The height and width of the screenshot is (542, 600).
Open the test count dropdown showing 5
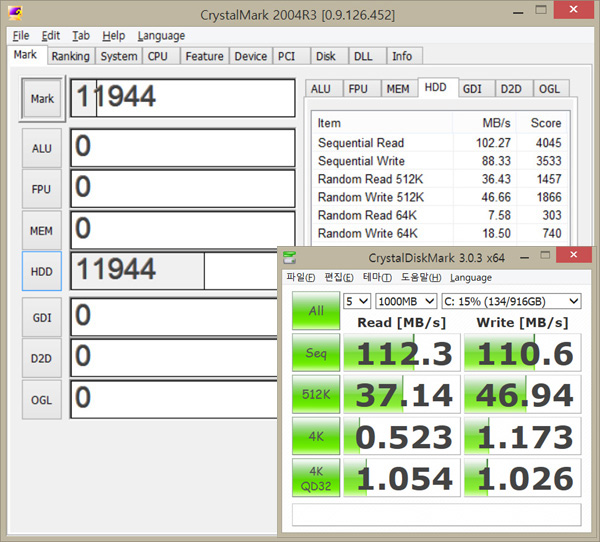357,301
